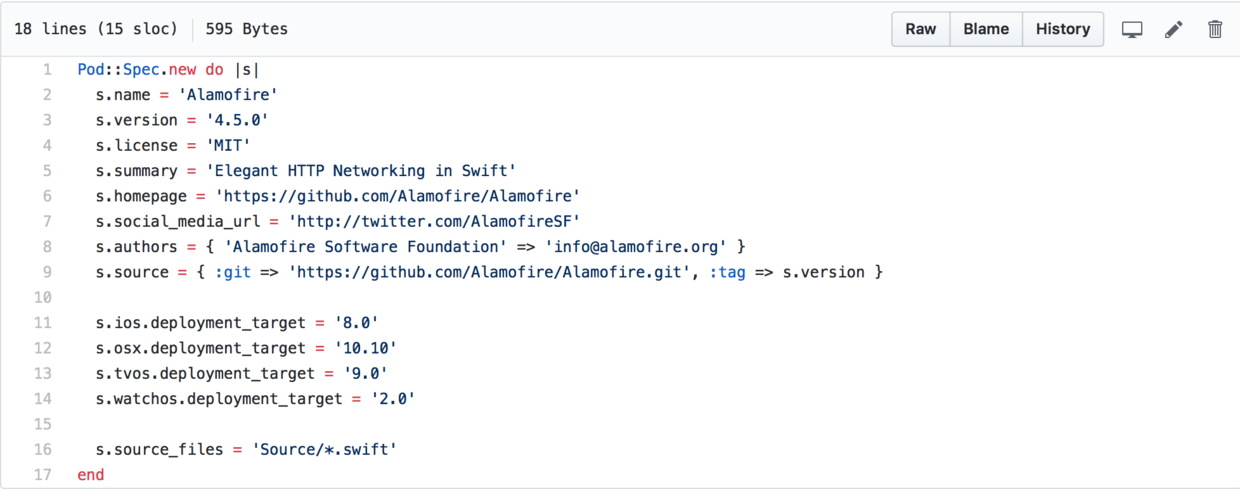
Task: Click 'Source/*.swift' source files string
Action: pyautogui.click(x=323, y=449)
